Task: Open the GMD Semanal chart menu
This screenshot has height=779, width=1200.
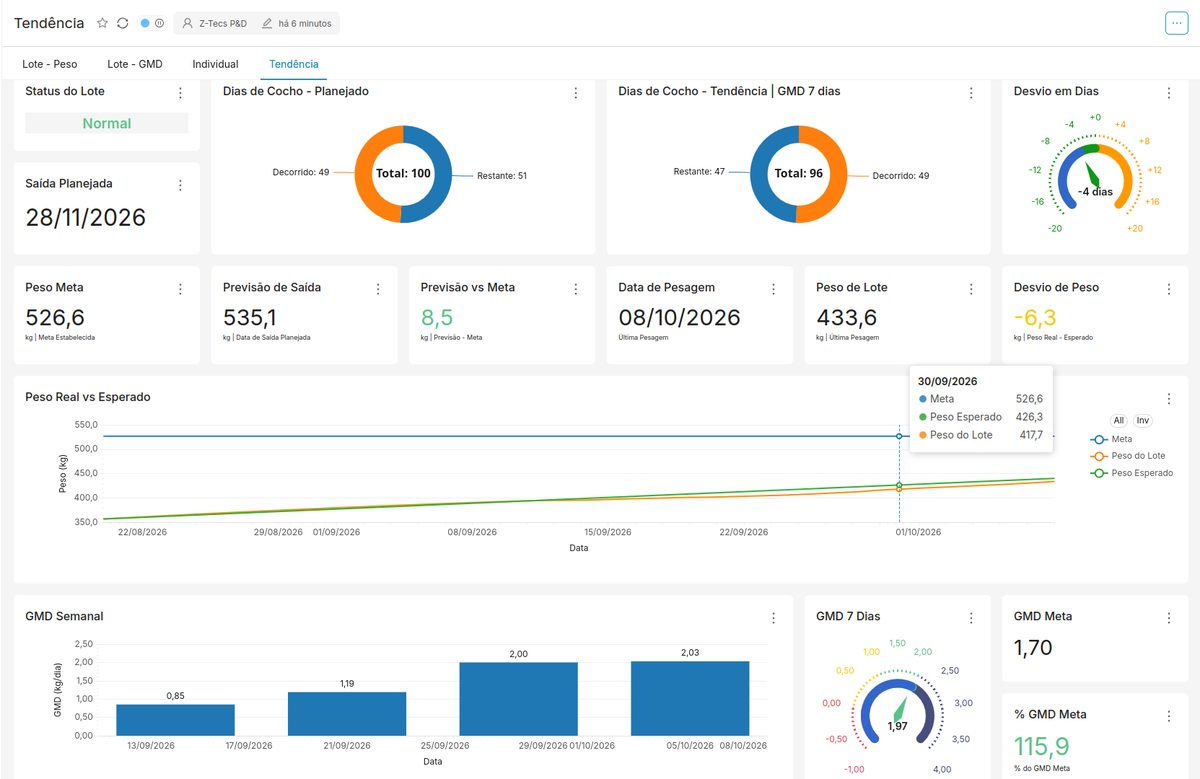Action: point(774,618)
